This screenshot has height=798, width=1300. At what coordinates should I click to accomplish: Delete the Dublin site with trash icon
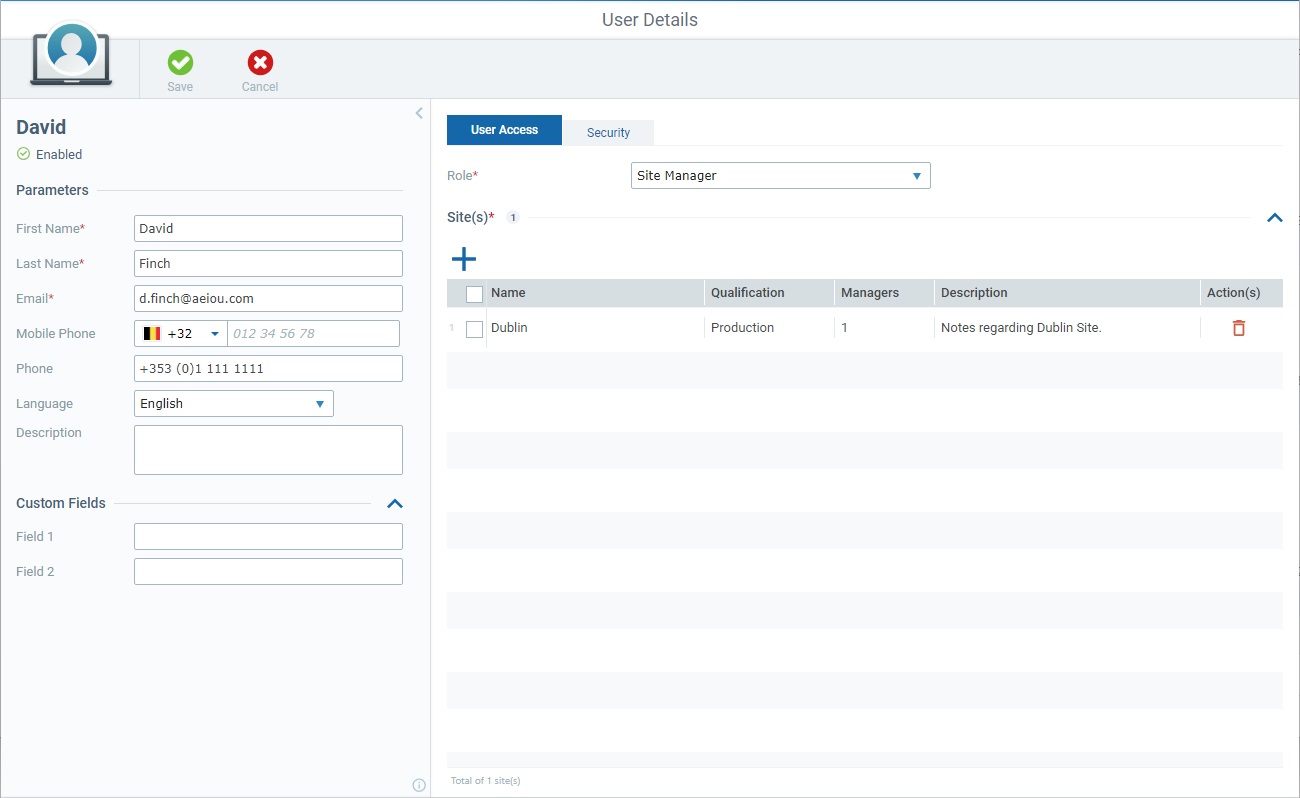pos(1239,328)
